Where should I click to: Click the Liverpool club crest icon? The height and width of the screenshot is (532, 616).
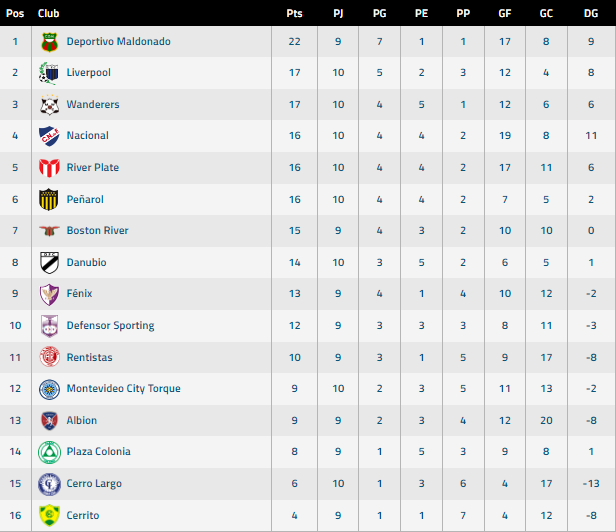coord(48,73)
